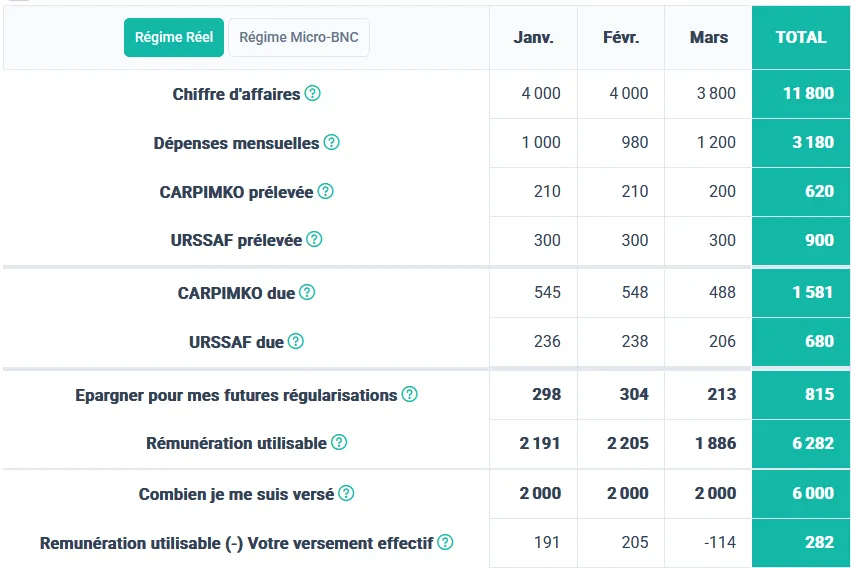This screenshot has height=568, width=855.
Task: Click help icon after Votre versement effectif
Action: (446, 543)
